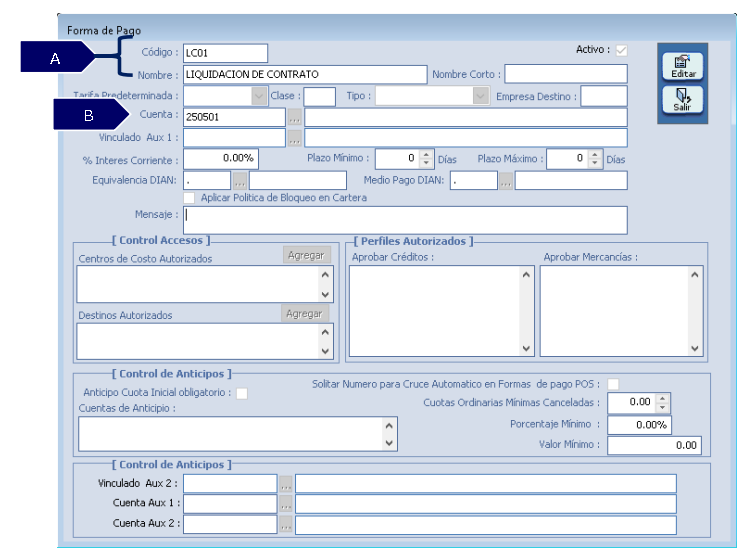Click the % Interes Corriente field

point(221,159)
